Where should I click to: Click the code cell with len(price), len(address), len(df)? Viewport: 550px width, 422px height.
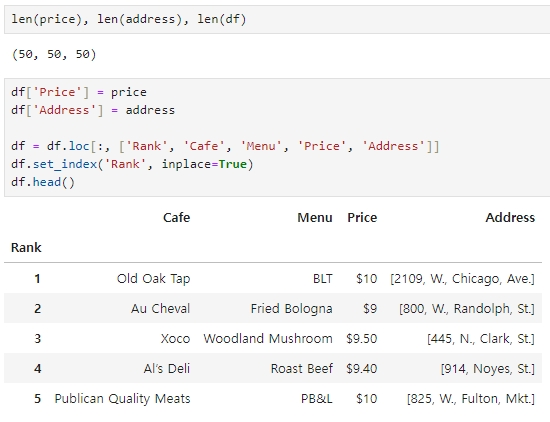point(277,19)
